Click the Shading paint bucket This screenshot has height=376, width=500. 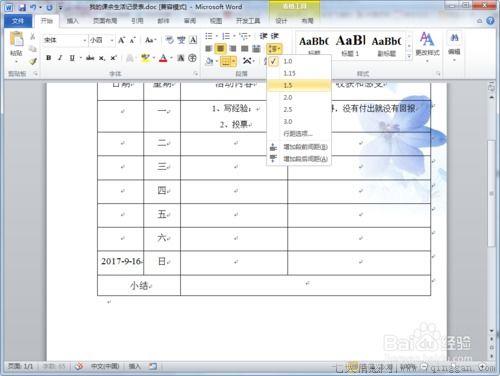209,61
